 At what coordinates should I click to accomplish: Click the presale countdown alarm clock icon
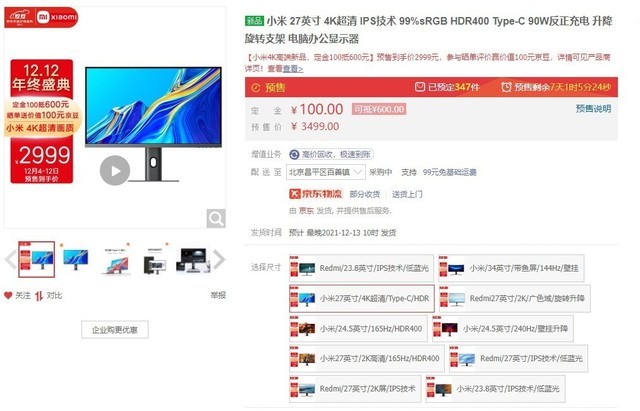pos(506,87)
